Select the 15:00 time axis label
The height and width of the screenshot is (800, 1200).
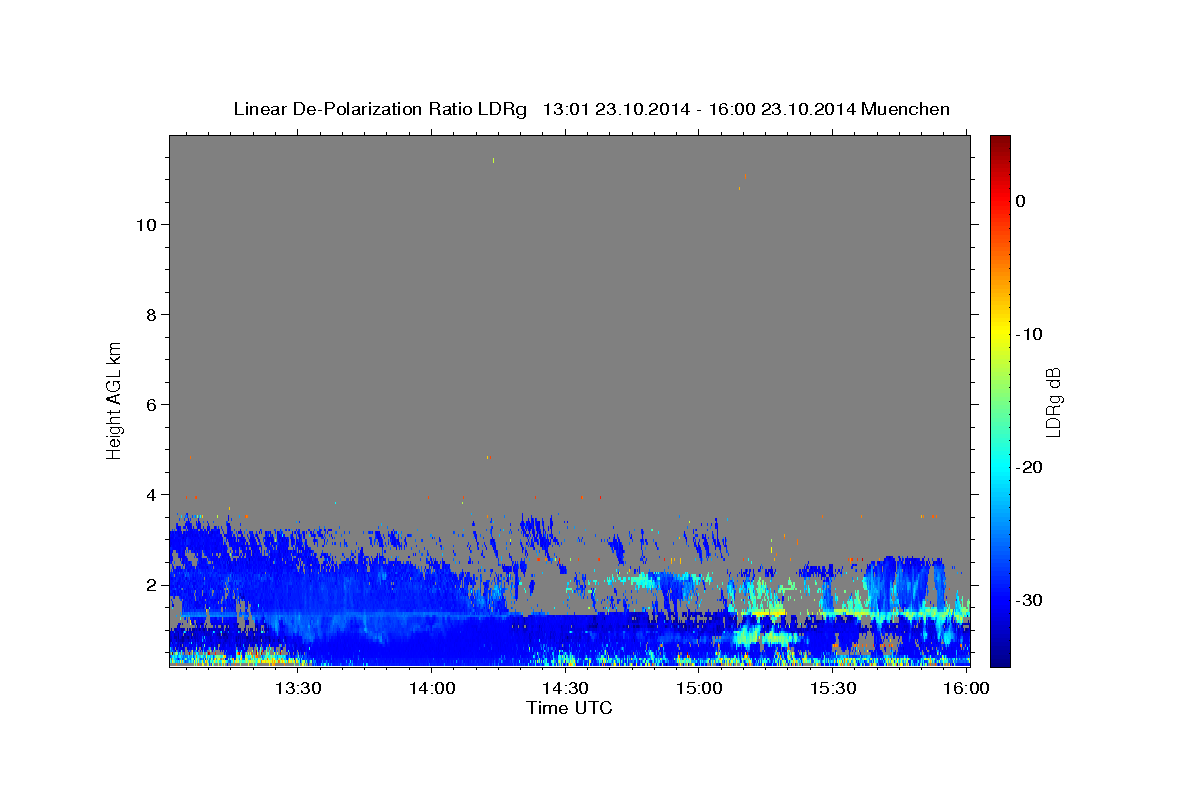point(699,688)
